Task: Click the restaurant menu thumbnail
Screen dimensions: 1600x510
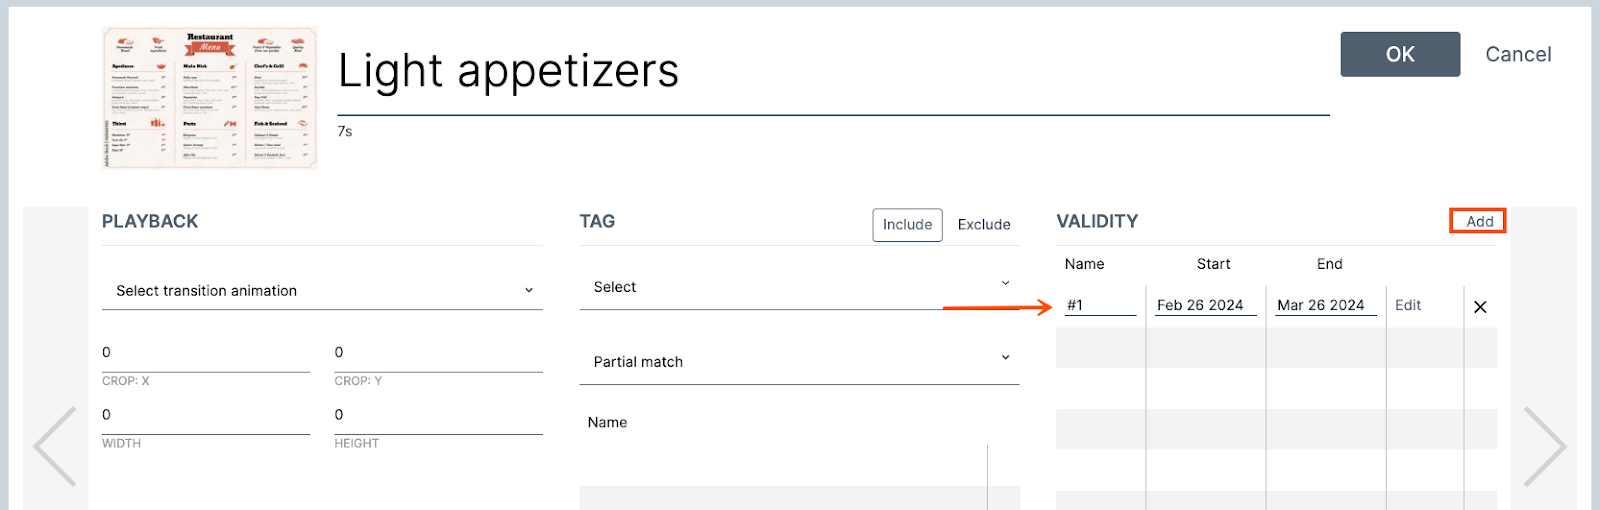Action: point(210,98)
